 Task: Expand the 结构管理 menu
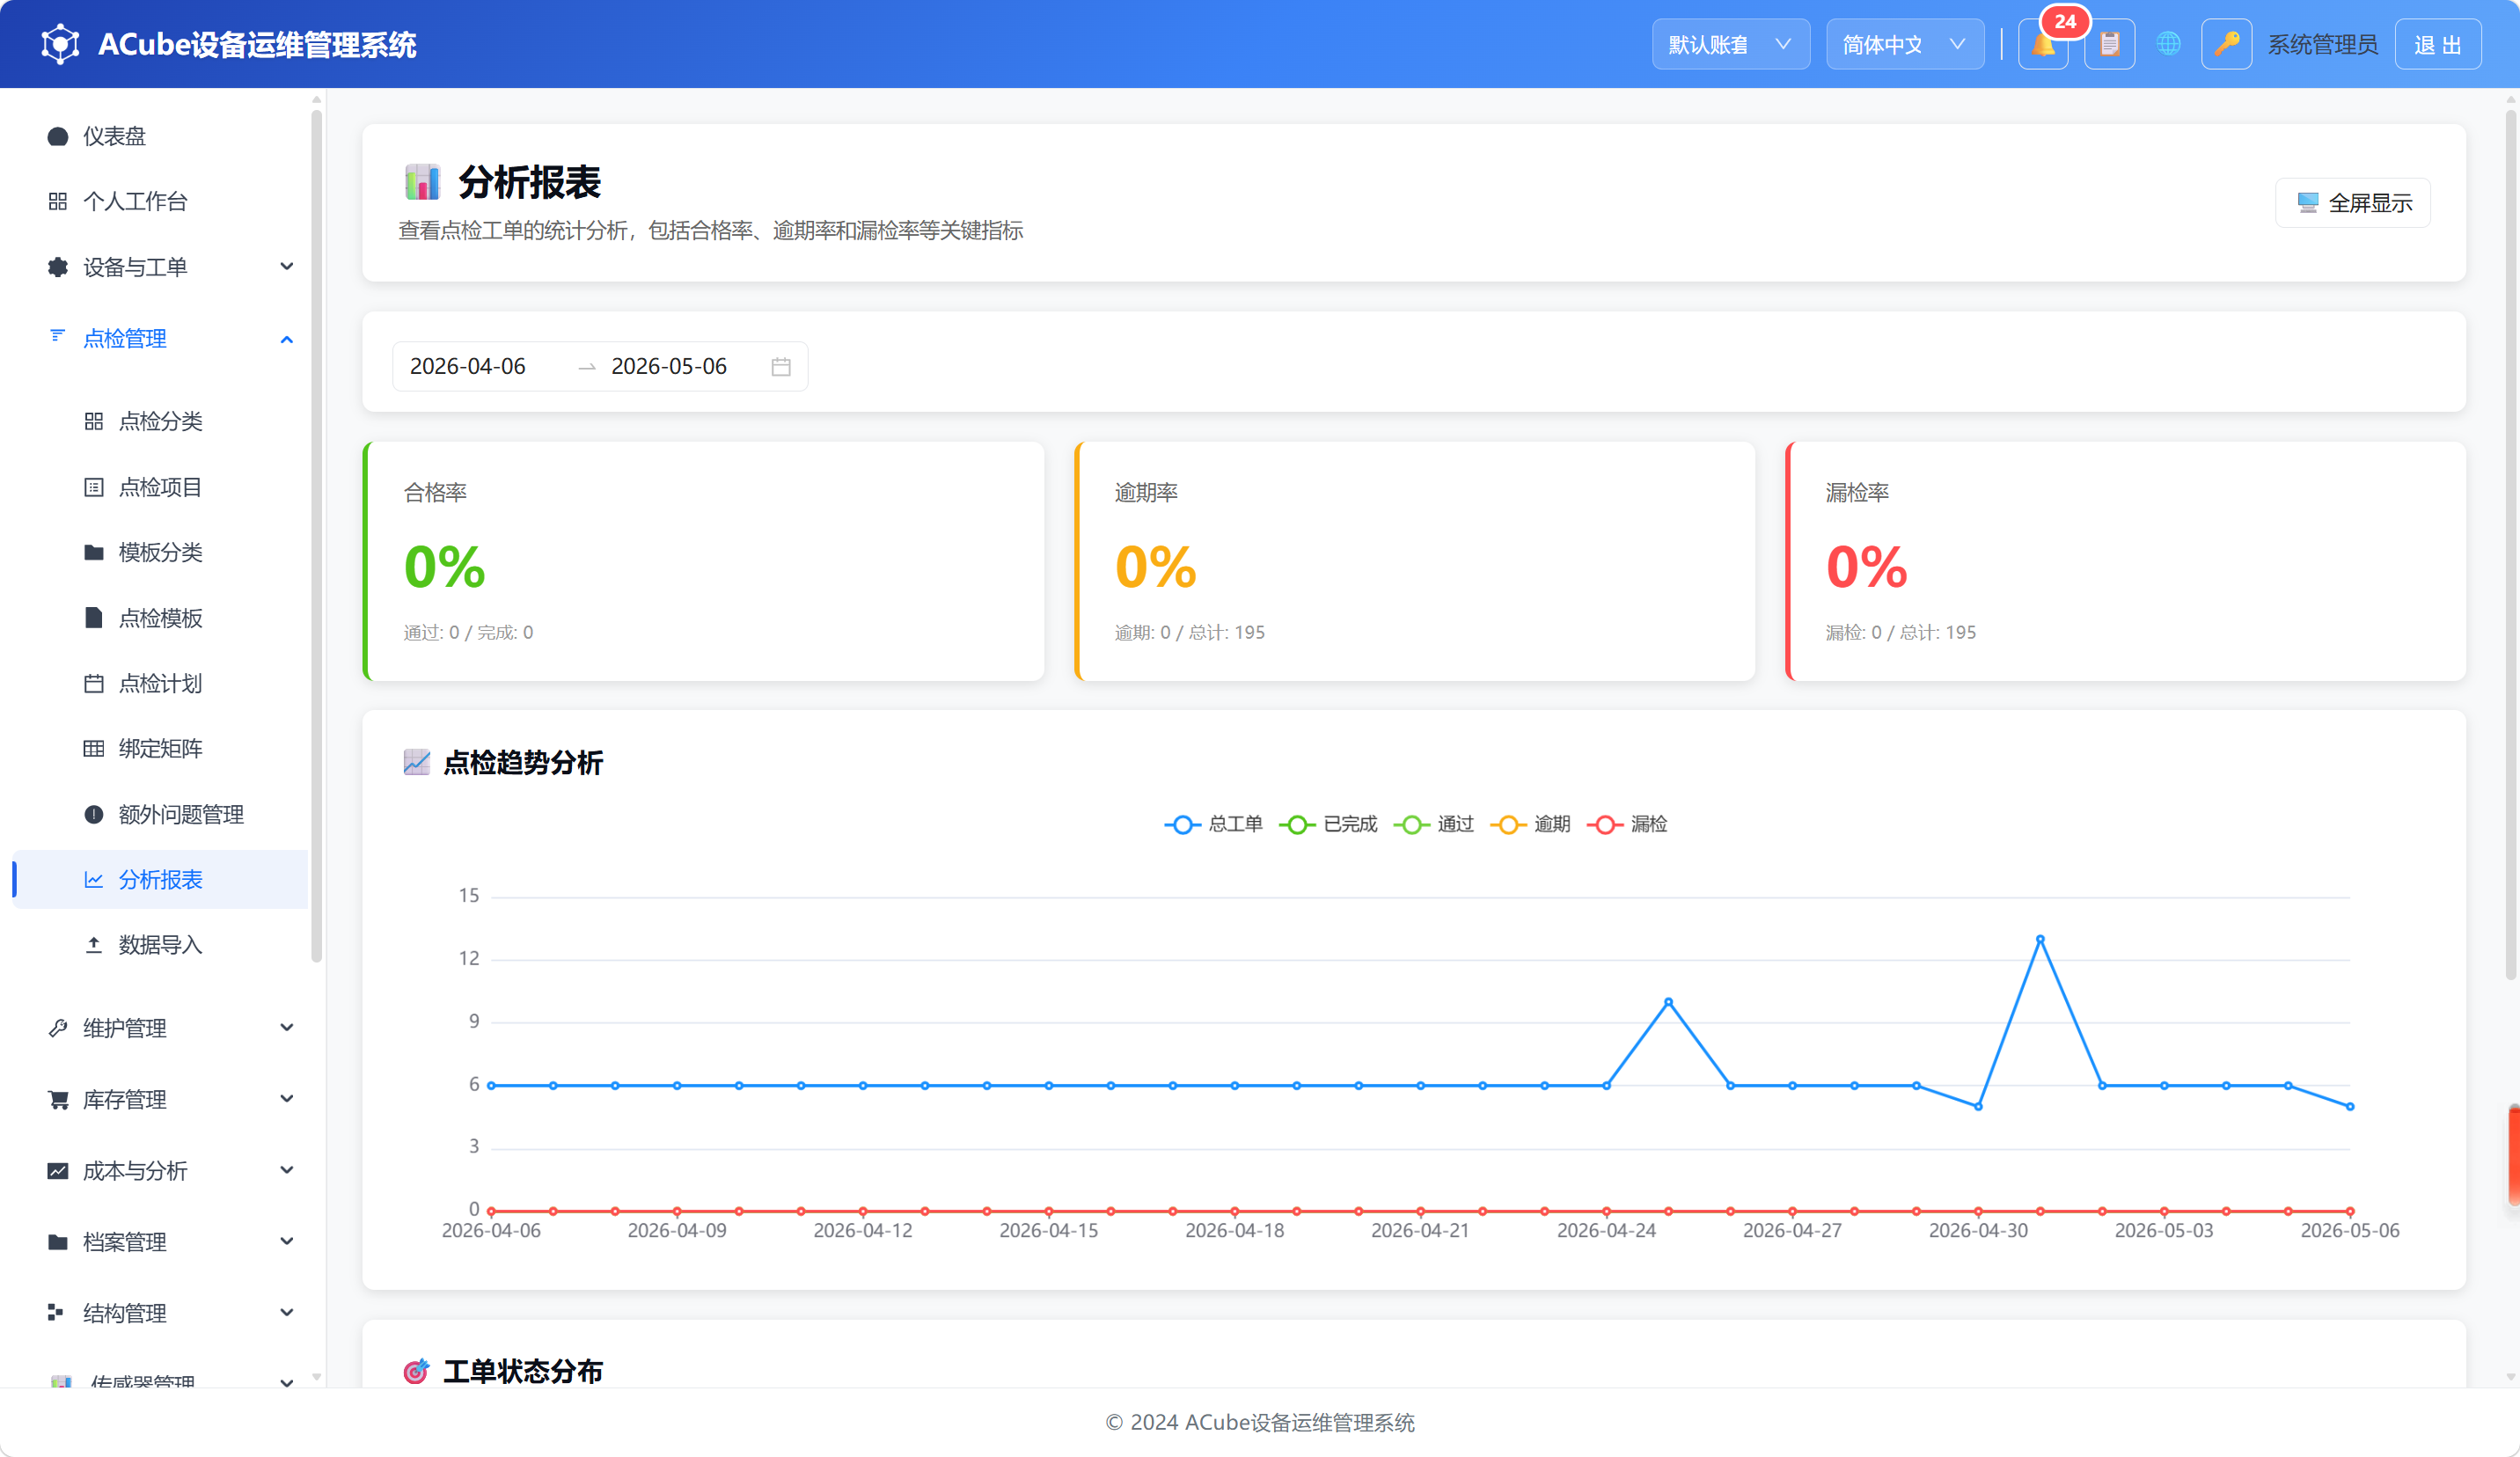[160, 1313]
